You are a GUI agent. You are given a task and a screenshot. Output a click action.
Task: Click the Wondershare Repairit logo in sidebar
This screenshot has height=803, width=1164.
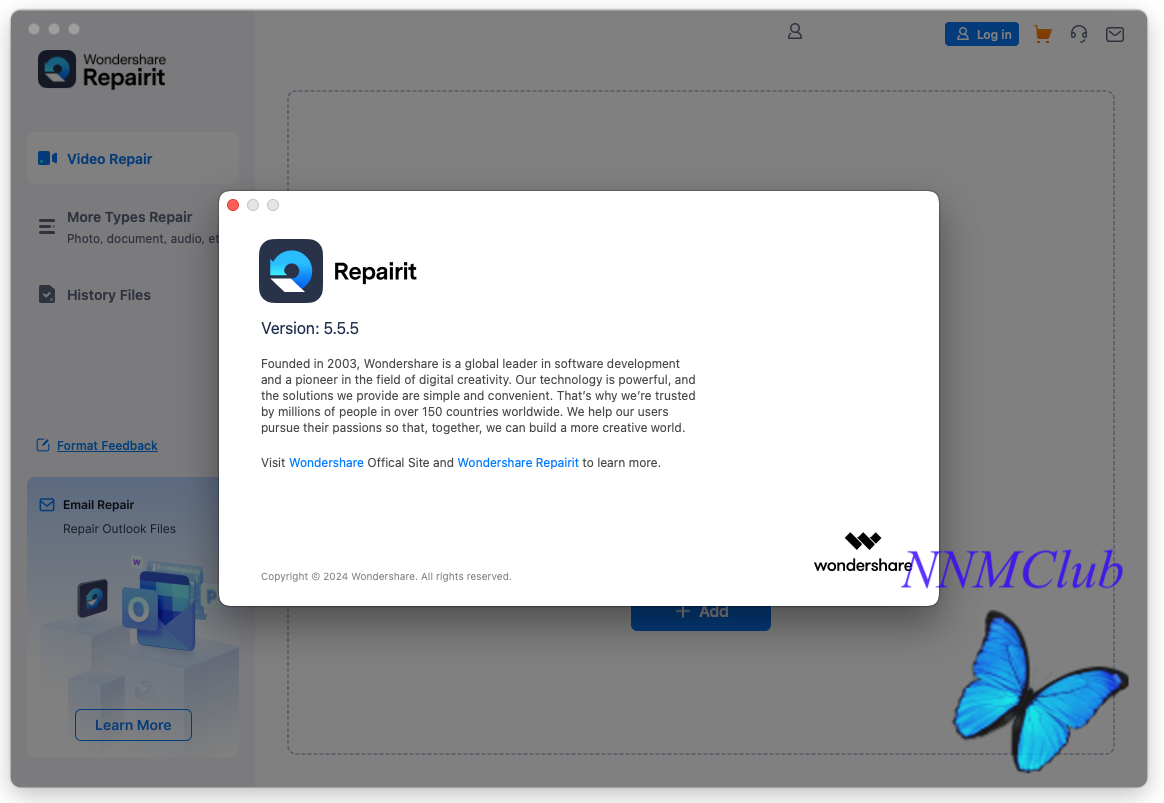[x=102, y=70]
